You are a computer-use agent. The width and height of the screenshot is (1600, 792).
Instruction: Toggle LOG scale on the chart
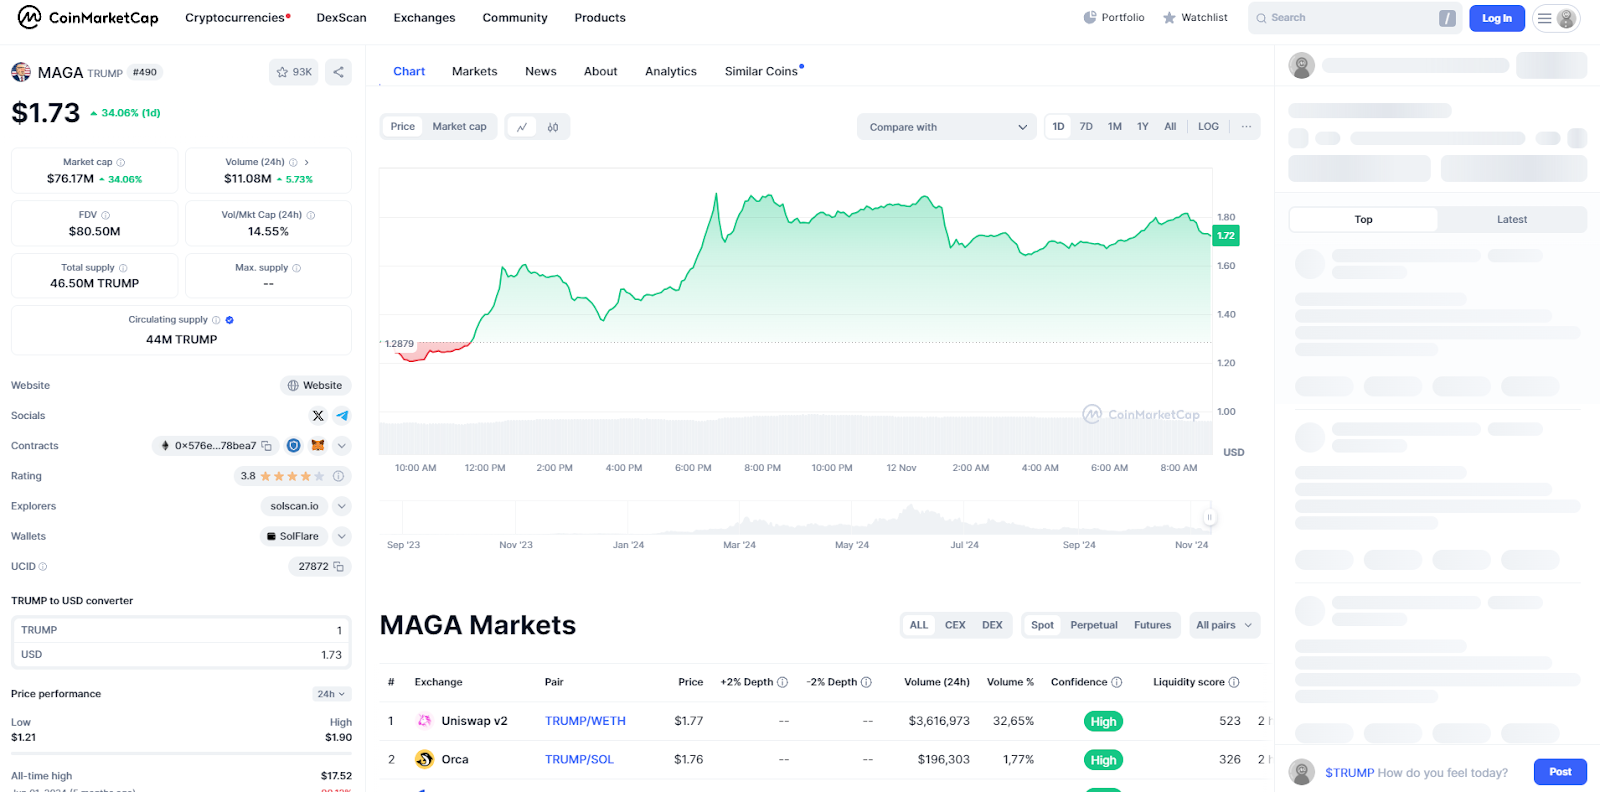click(1208, 127)
